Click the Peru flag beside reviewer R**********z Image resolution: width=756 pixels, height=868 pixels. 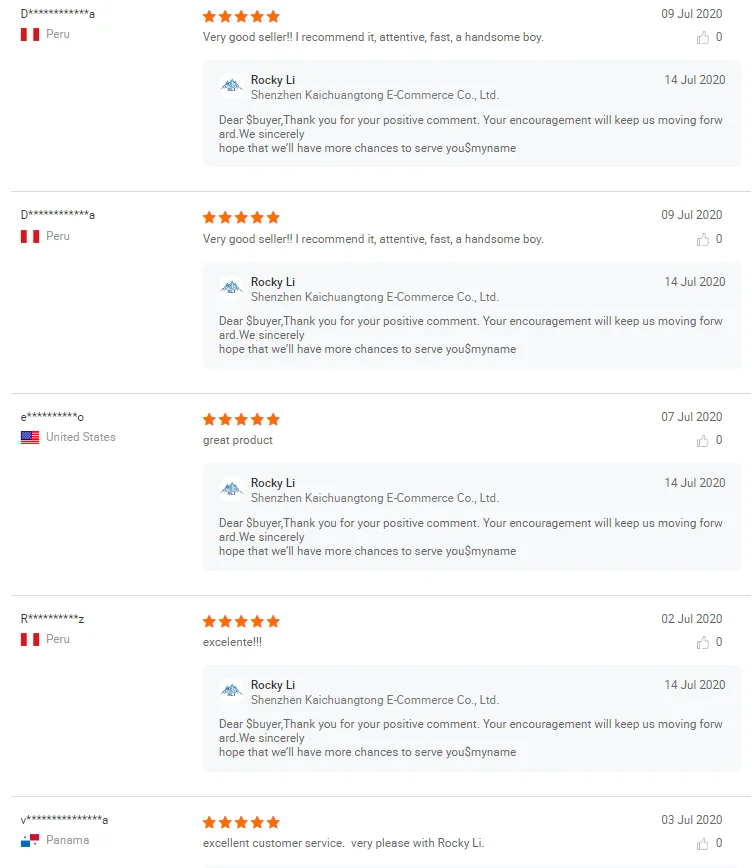tap(30, 639)
